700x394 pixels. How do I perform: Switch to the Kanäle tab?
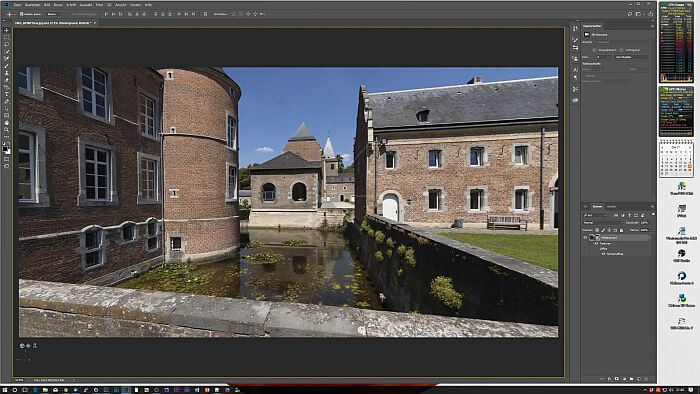(x=612, y=207)
